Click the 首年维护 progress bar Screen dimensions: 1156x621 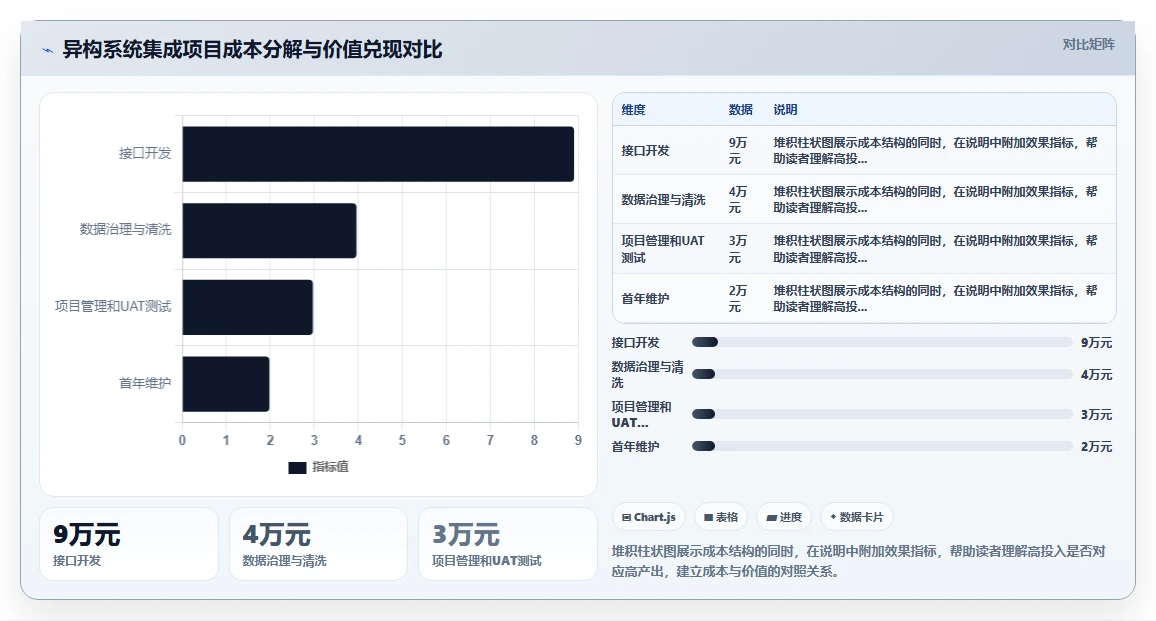pos(882,445)
